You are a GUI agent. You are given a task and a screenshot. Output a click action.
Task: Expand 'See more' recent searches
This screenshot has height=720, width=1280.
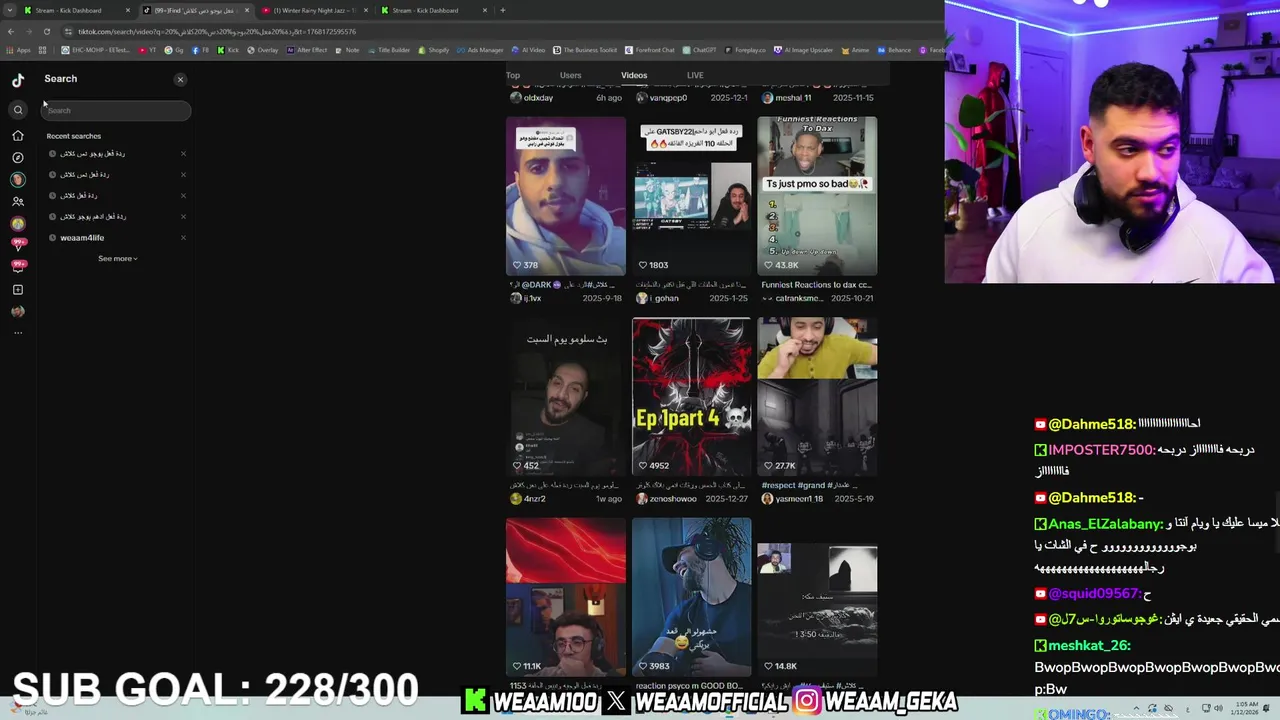click(118, 259)
